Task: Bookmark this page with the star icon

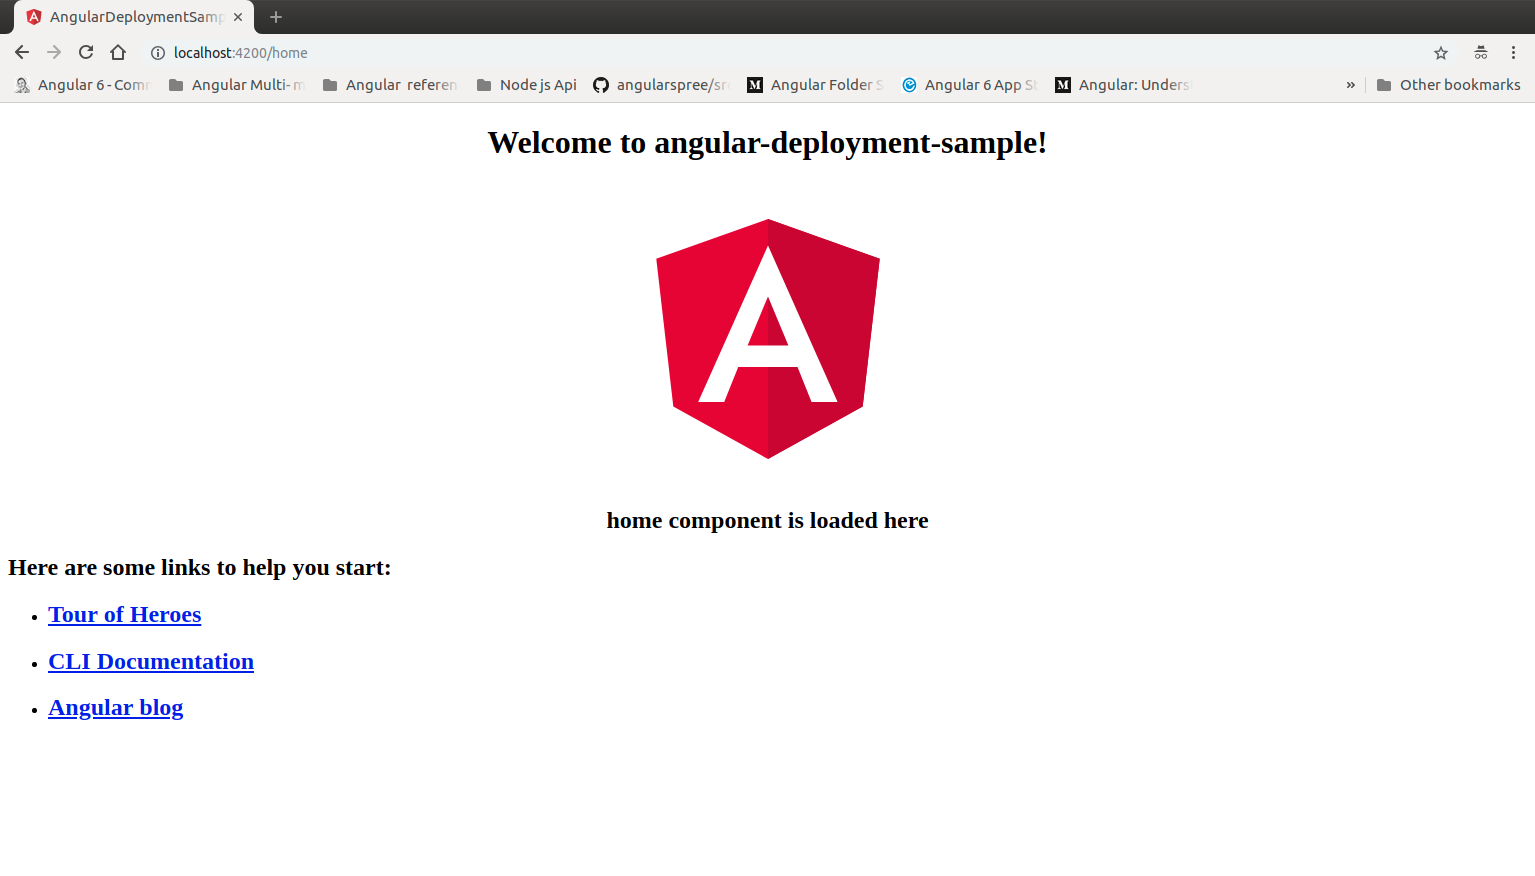Action: tap(1441, 53)
